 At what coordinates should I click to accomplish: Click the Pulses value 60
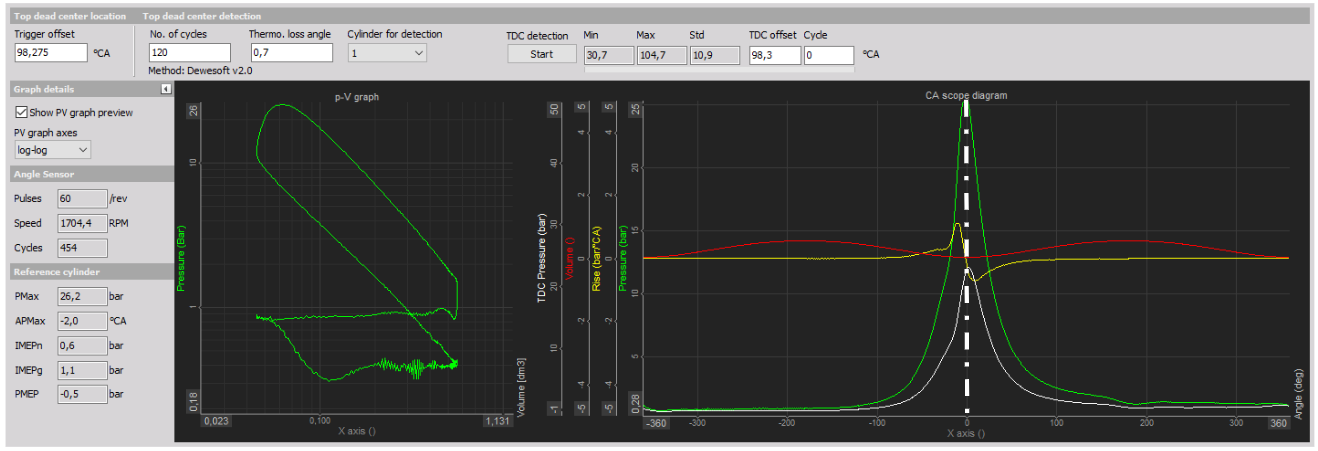point(81,199)
